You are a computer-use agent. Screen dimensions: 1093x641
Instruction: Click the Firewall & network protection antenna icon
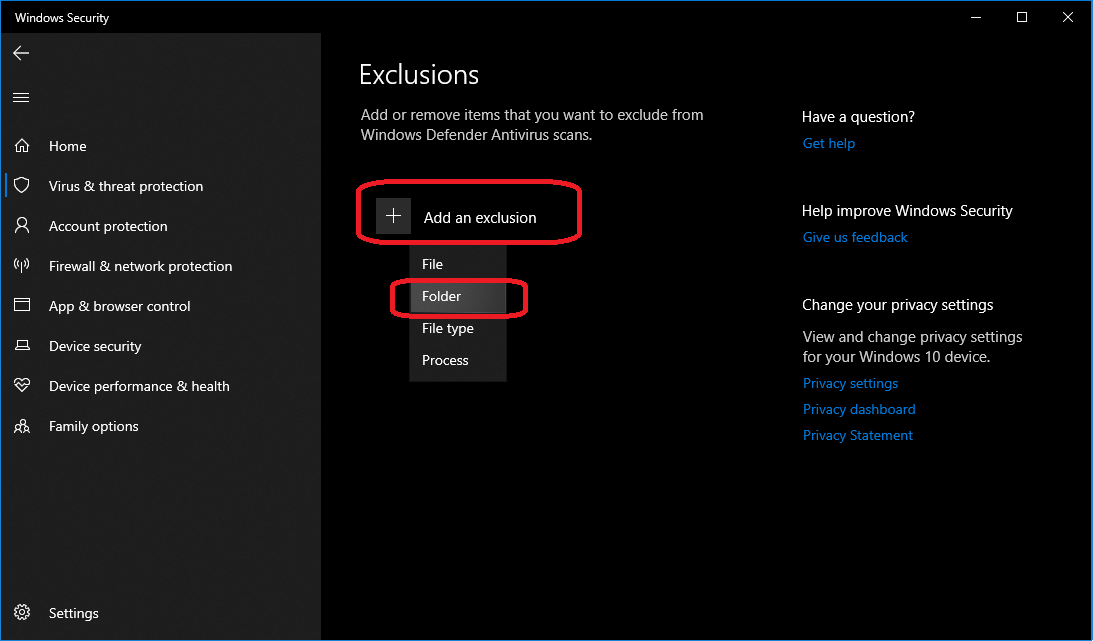click(x=22, y=265)
